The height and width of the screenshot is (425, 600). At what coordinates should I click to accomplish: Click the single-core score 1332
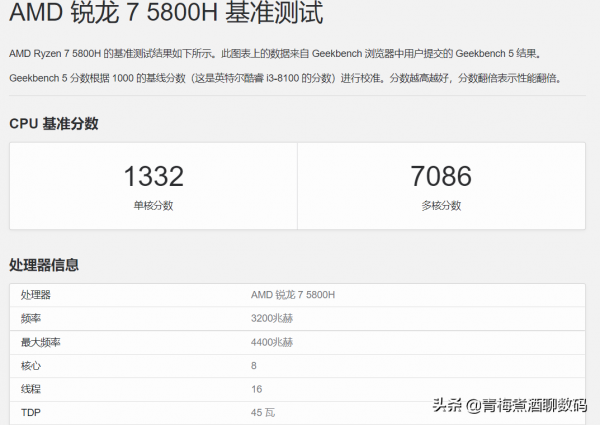pyautogui.click(x=154, y=176)
